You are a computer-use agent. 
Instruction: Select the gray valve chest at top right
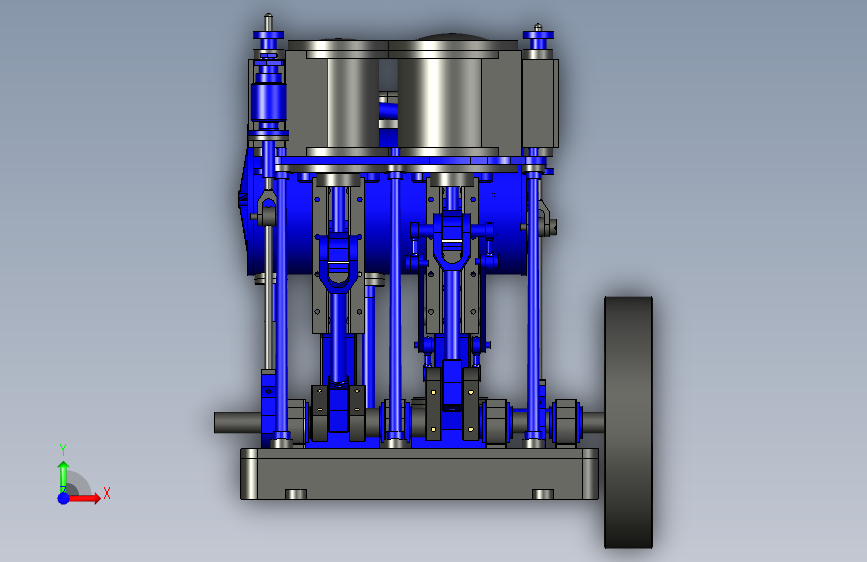click(x=540, y=103)
